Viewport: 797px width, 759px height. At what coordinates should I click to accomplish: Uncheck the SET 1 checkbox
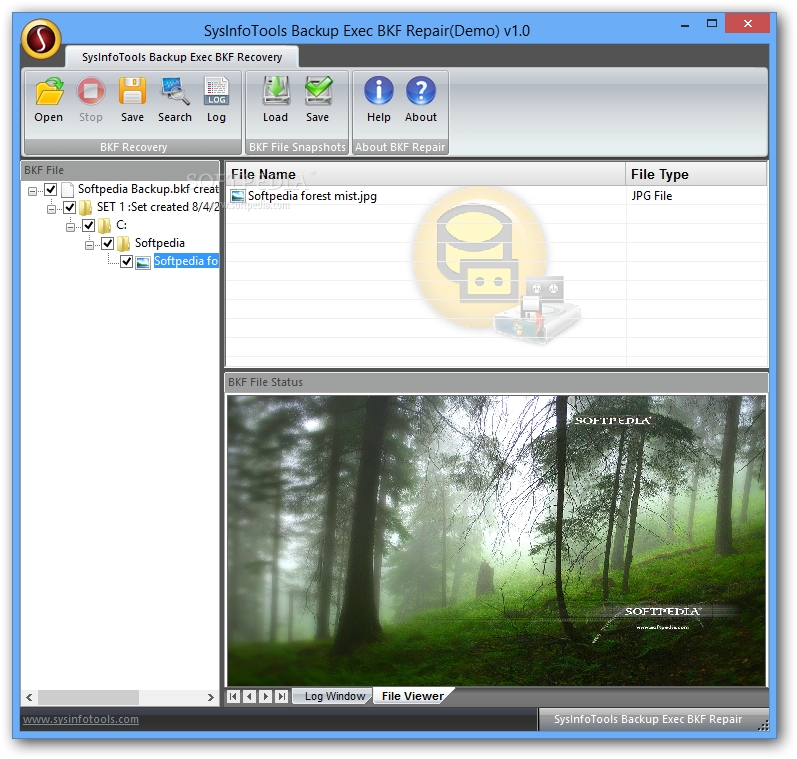pyautogui.click(x=69, y=207)
